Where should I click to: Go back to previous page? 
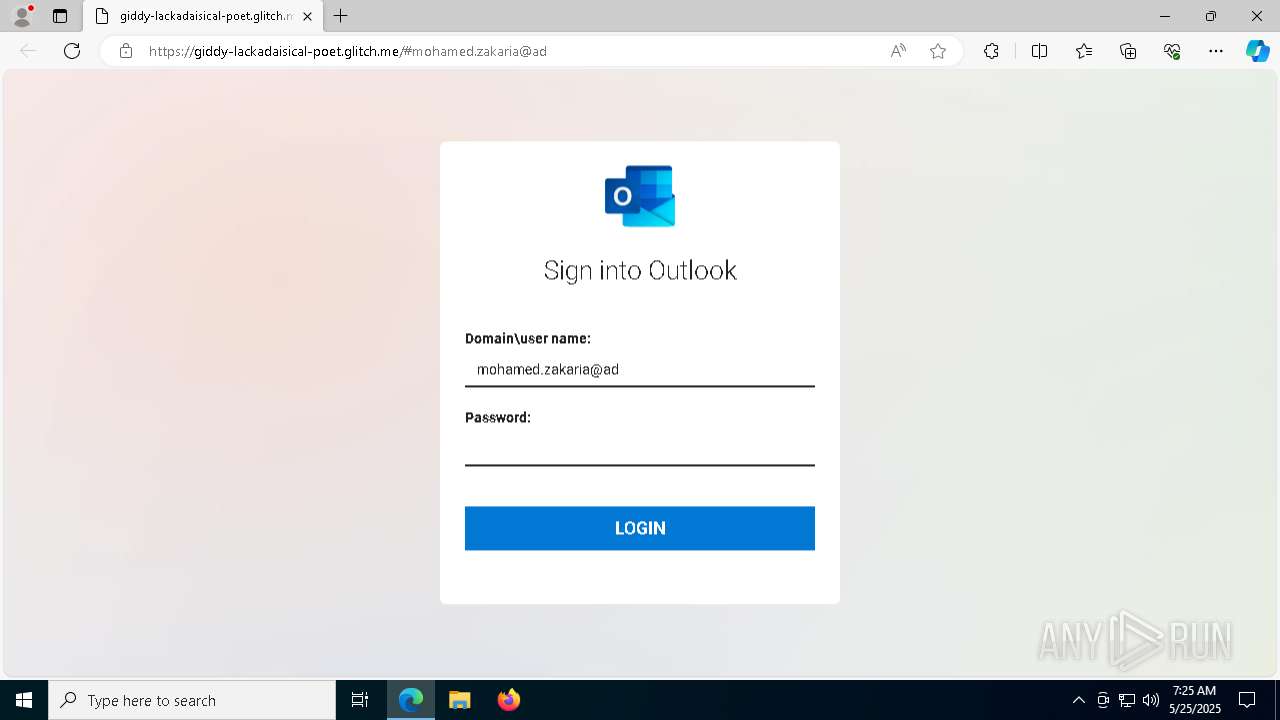pyautogui.click(x=28, y=51)
